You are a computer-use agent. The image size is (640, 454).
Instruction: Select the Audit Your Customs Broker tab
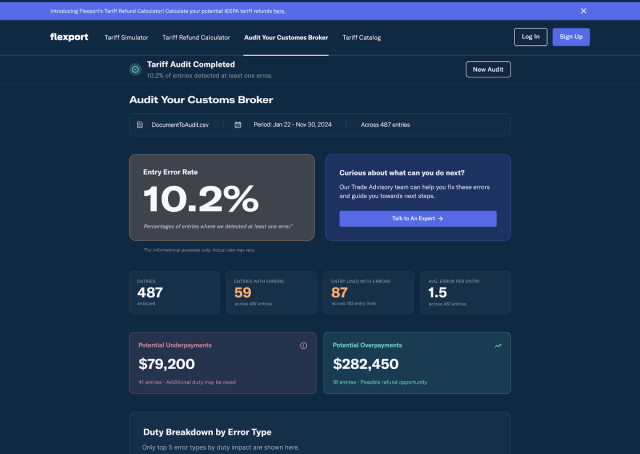(286, 37)
